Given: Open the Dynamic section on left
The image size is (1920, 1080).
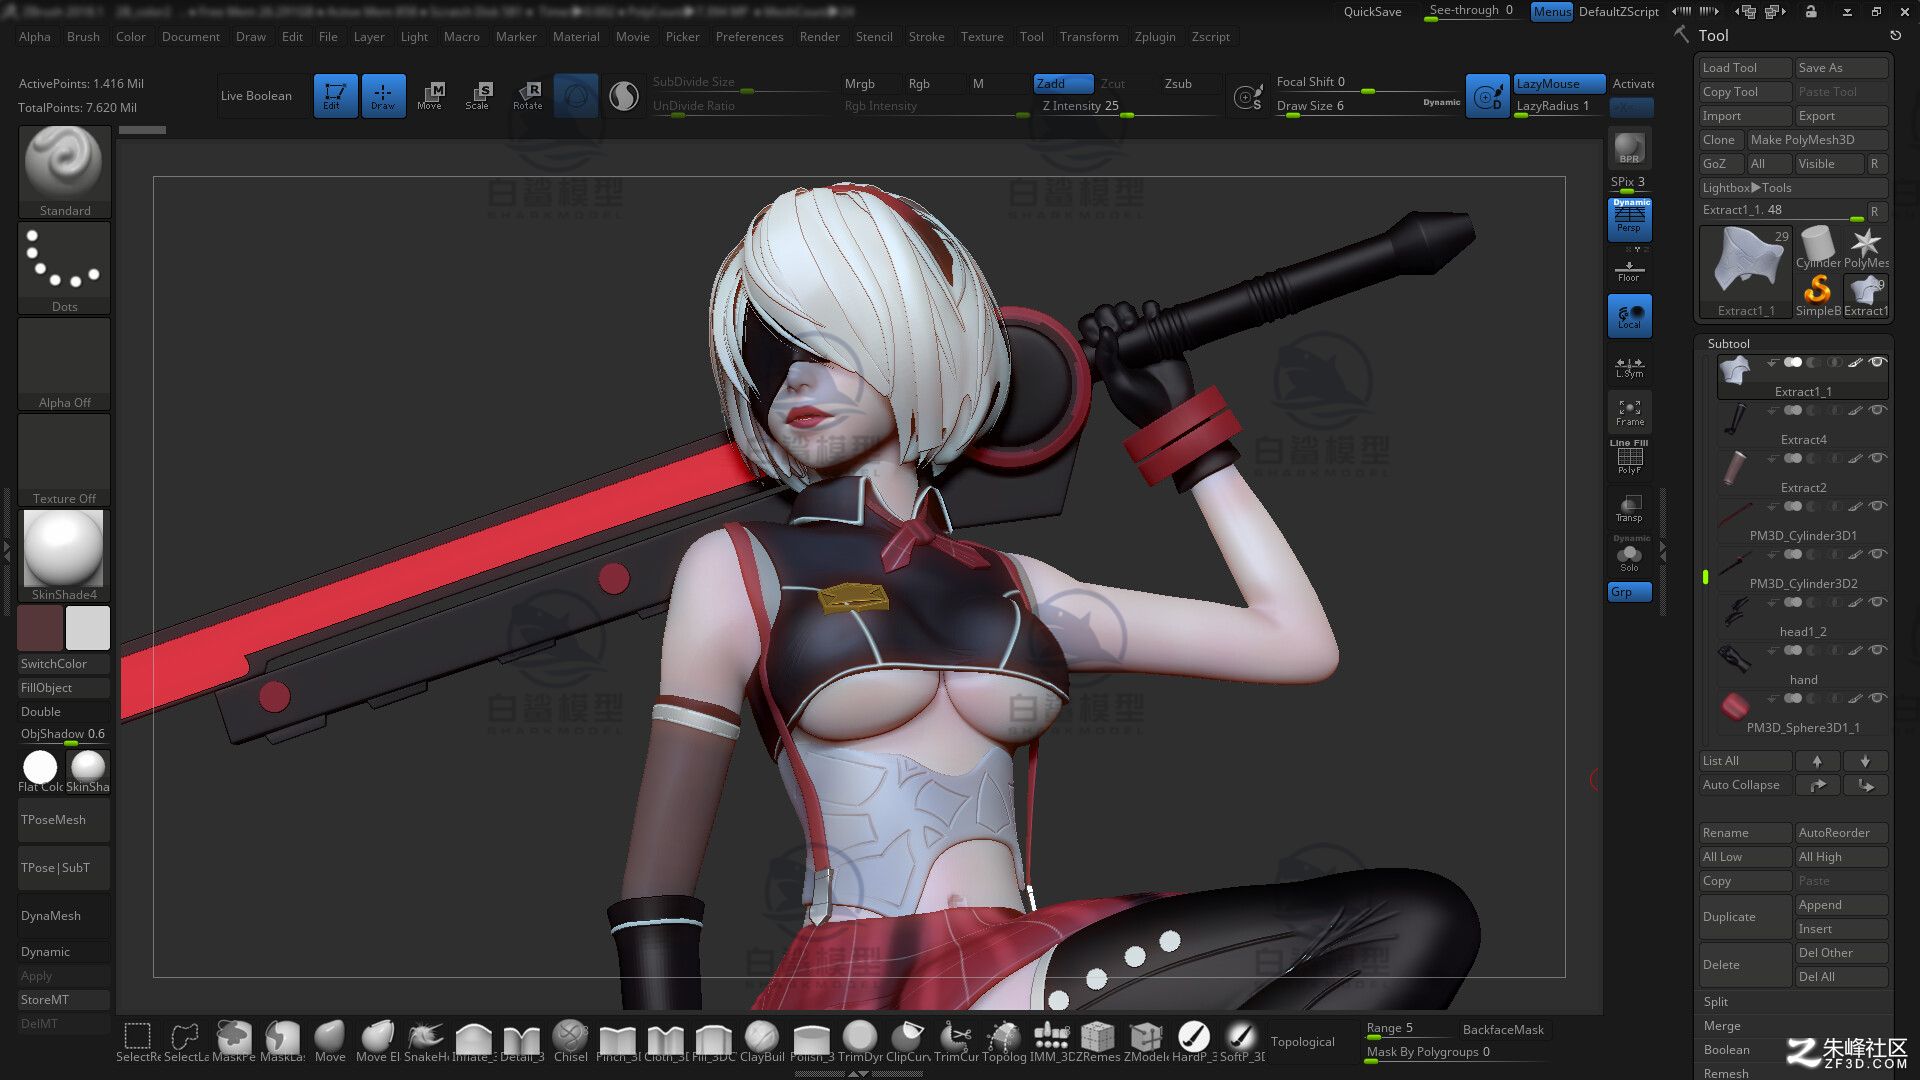Looking at the screenshot, I should click(x=64, y=952).
